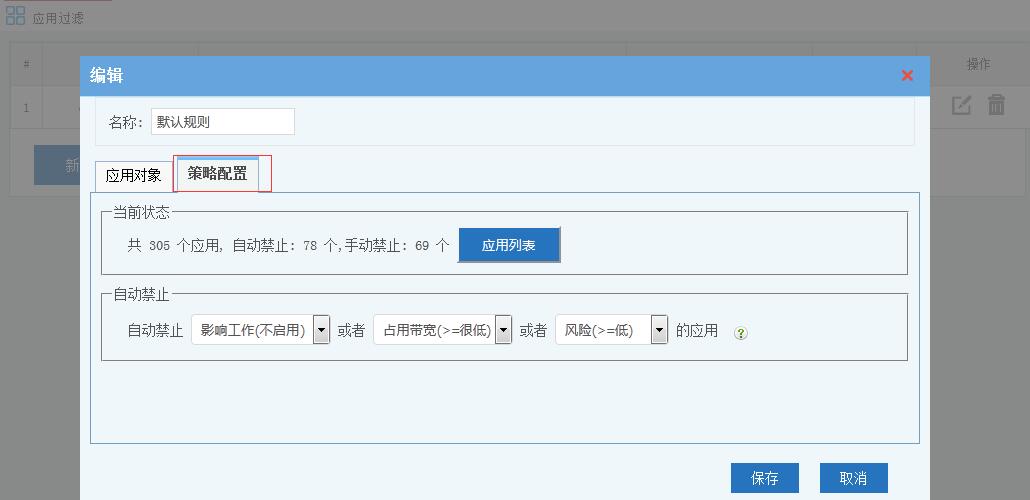Select the 策略配置 tab

point(218,174)
